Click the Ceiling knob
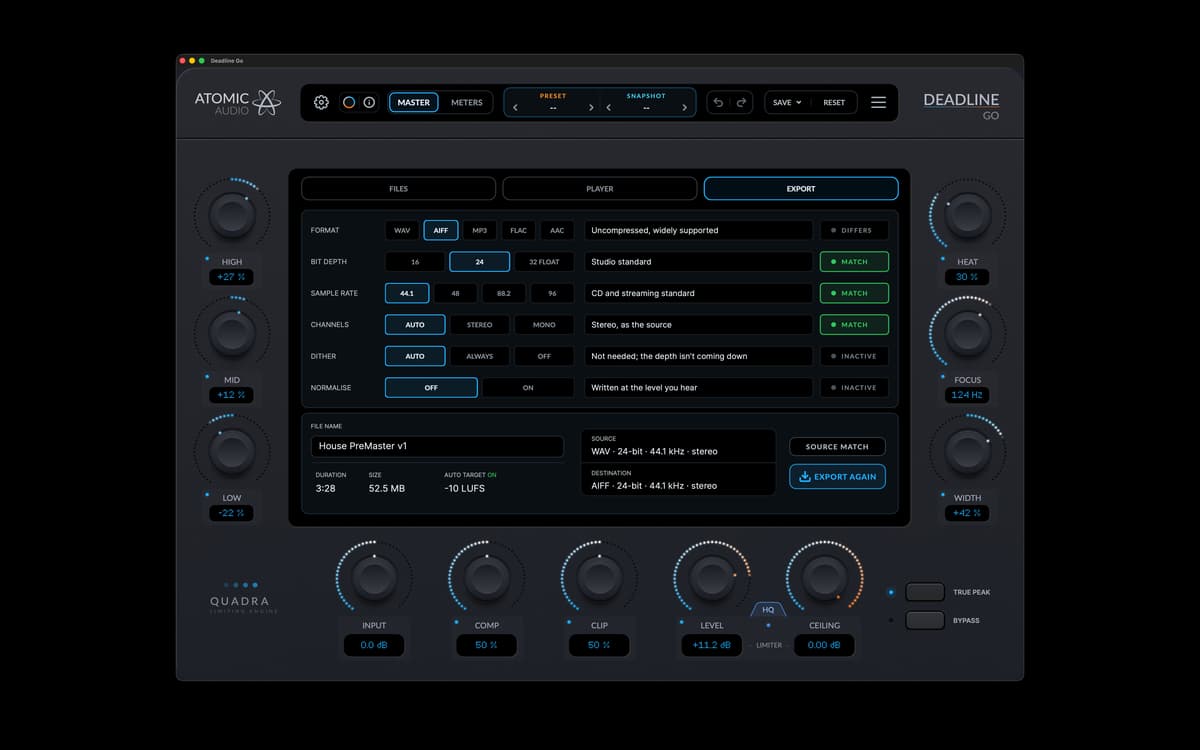Screen dimensions: 1200x750 [825, 577]
